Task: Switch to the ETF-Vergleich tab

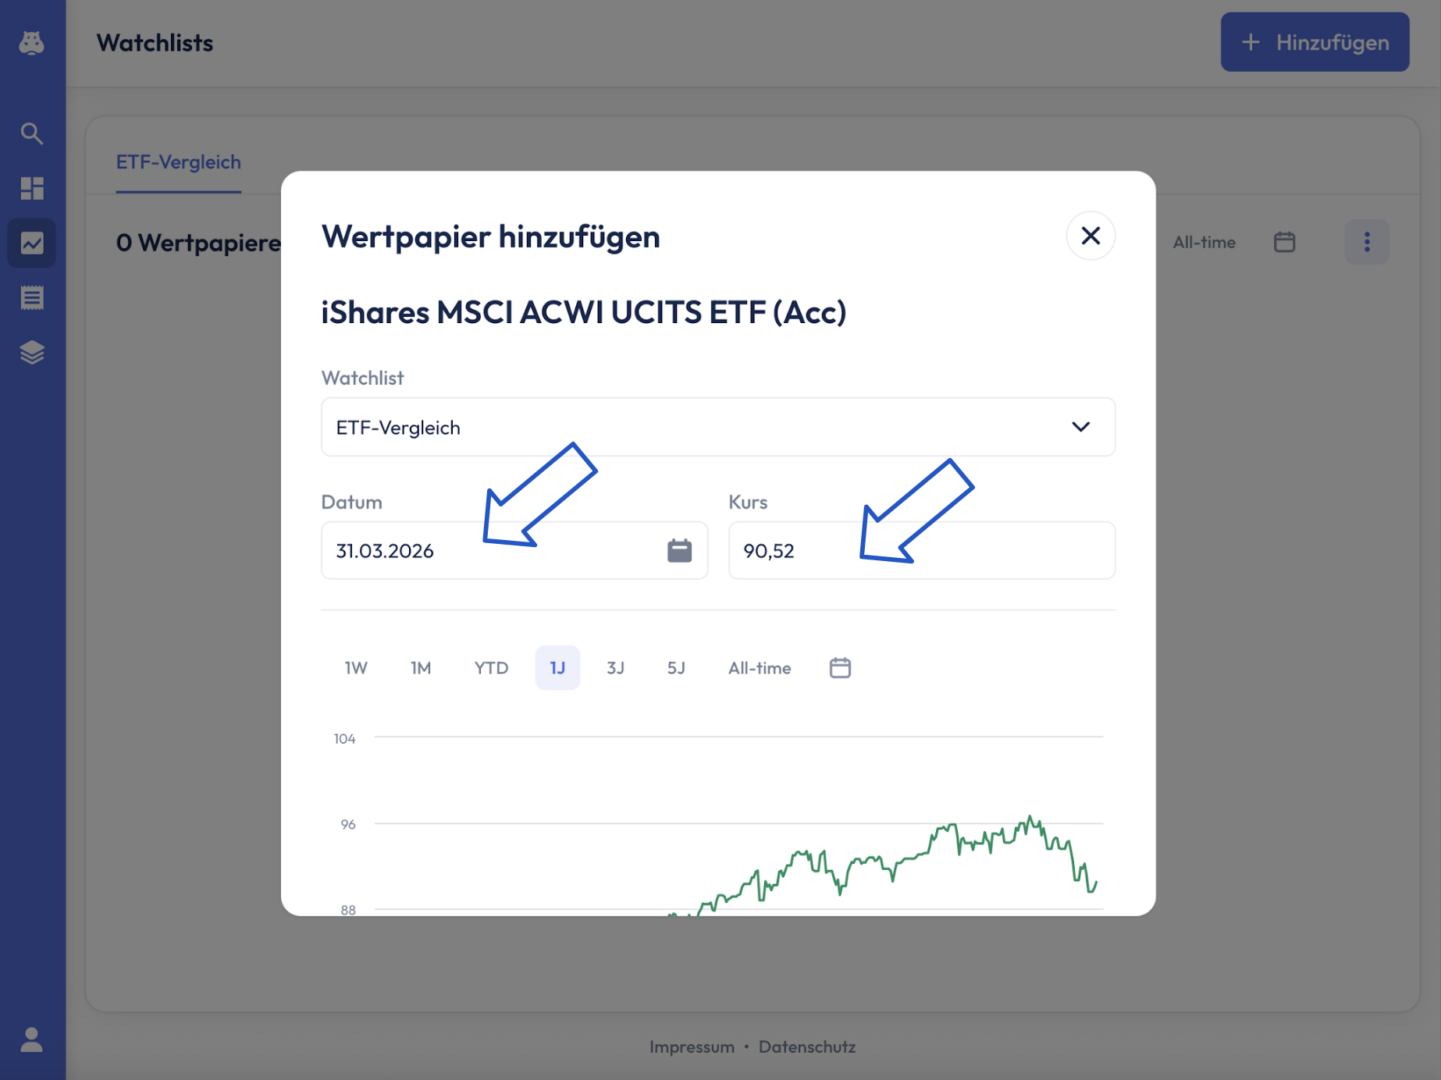Action: pos(178,162)
